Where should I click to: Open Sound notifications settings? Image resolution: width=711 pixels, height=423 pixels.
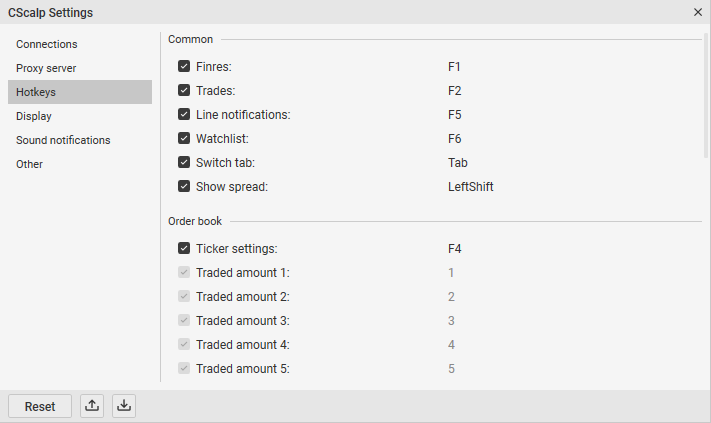pos(63,140)
